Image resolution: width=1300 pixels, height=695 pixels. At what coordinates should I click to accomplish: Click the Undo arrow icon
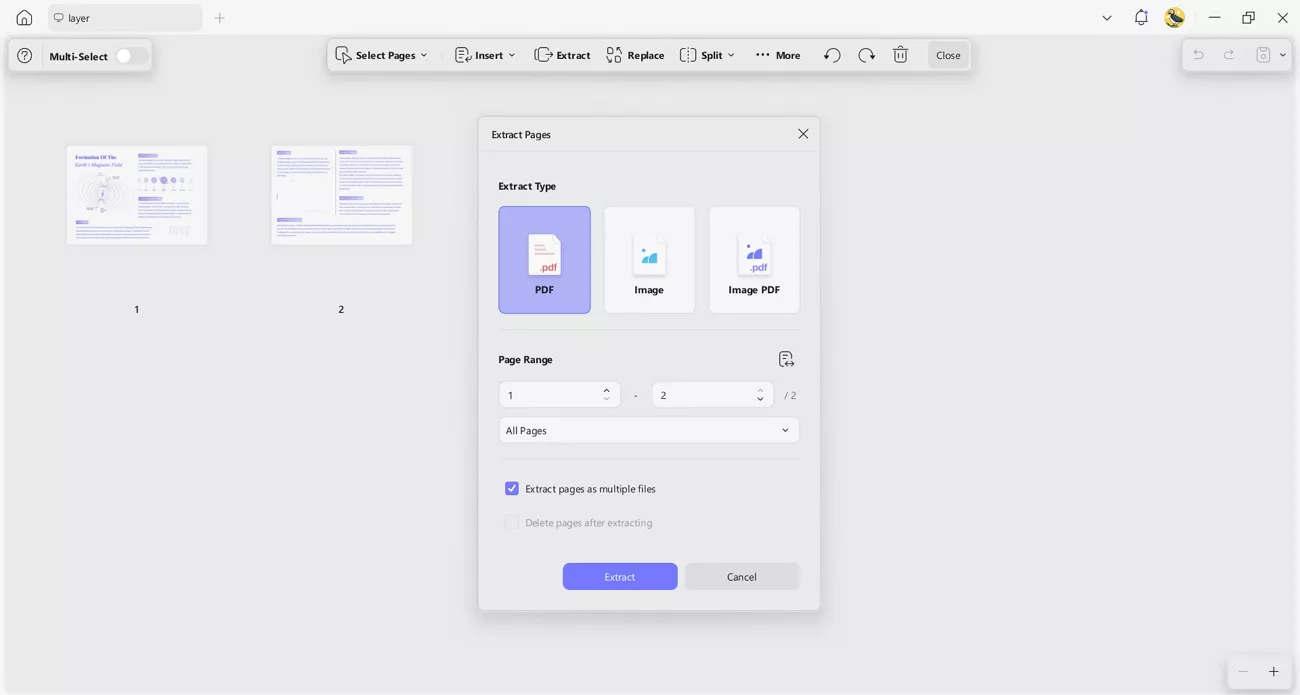[x=831, y=55]
